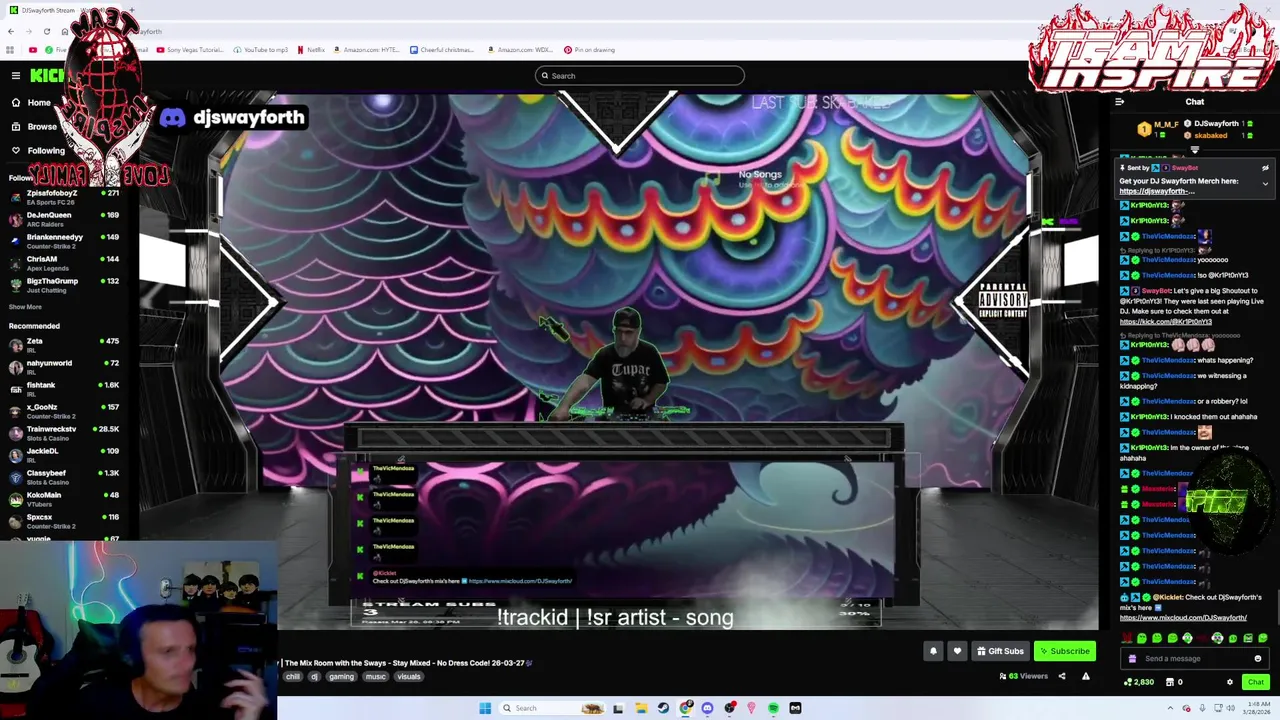
Task: Open recommended channel Zeta
Action: 62,345
